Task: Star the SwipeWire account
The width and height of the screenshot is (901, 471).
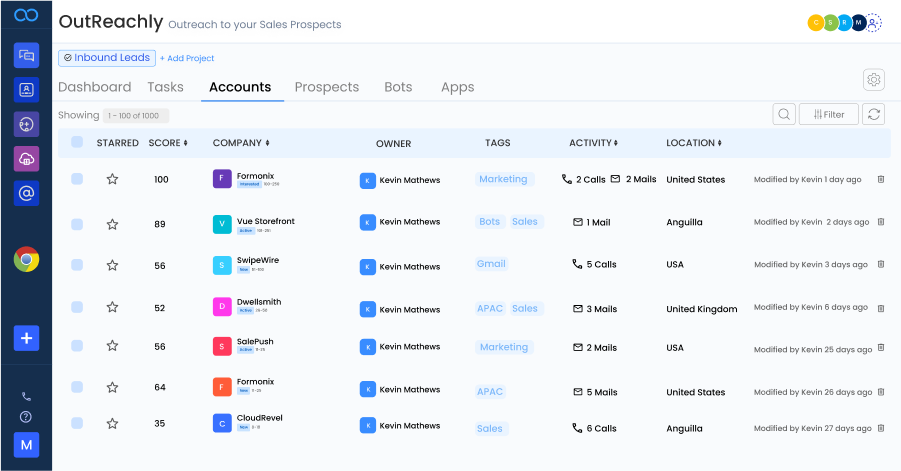Action: pyautogui.click(x=112, y=265)
